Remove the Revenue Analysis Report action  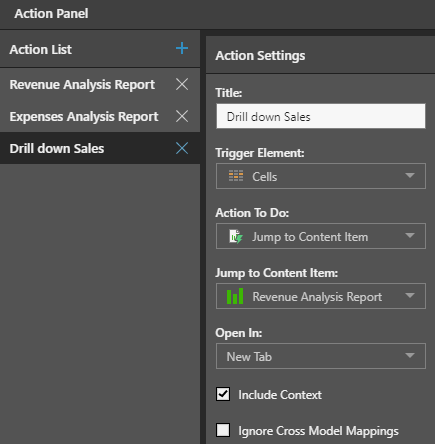[182, 84]
